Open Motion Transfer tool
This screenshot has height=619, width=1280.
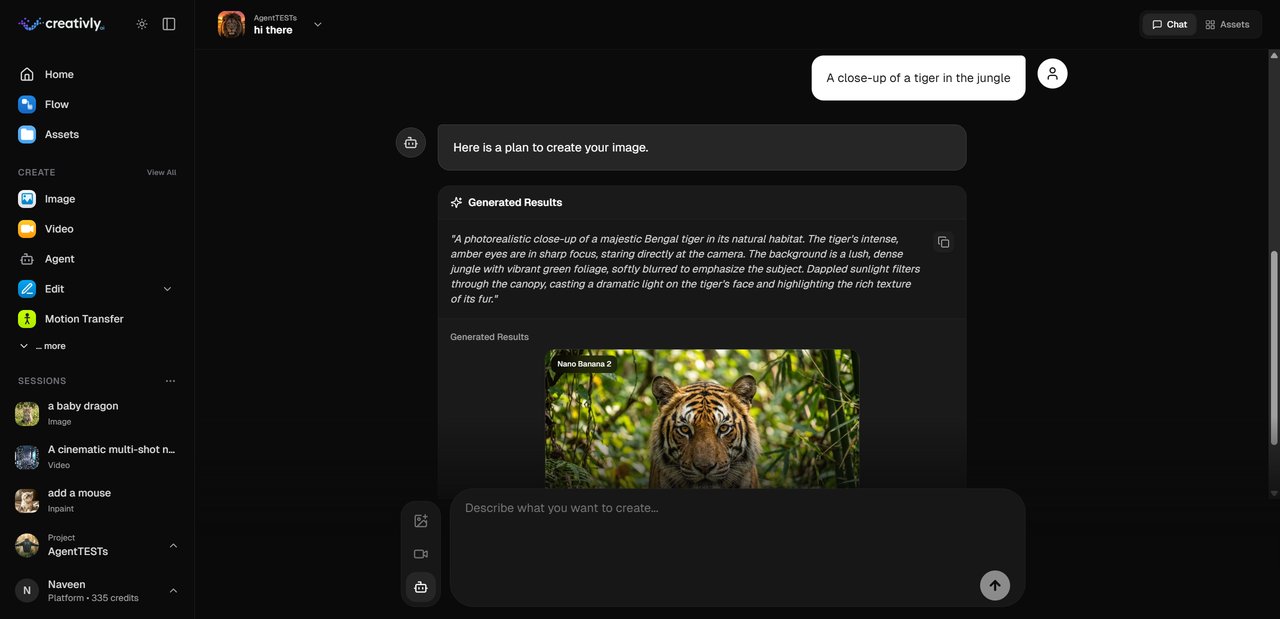tap(84, 319)
